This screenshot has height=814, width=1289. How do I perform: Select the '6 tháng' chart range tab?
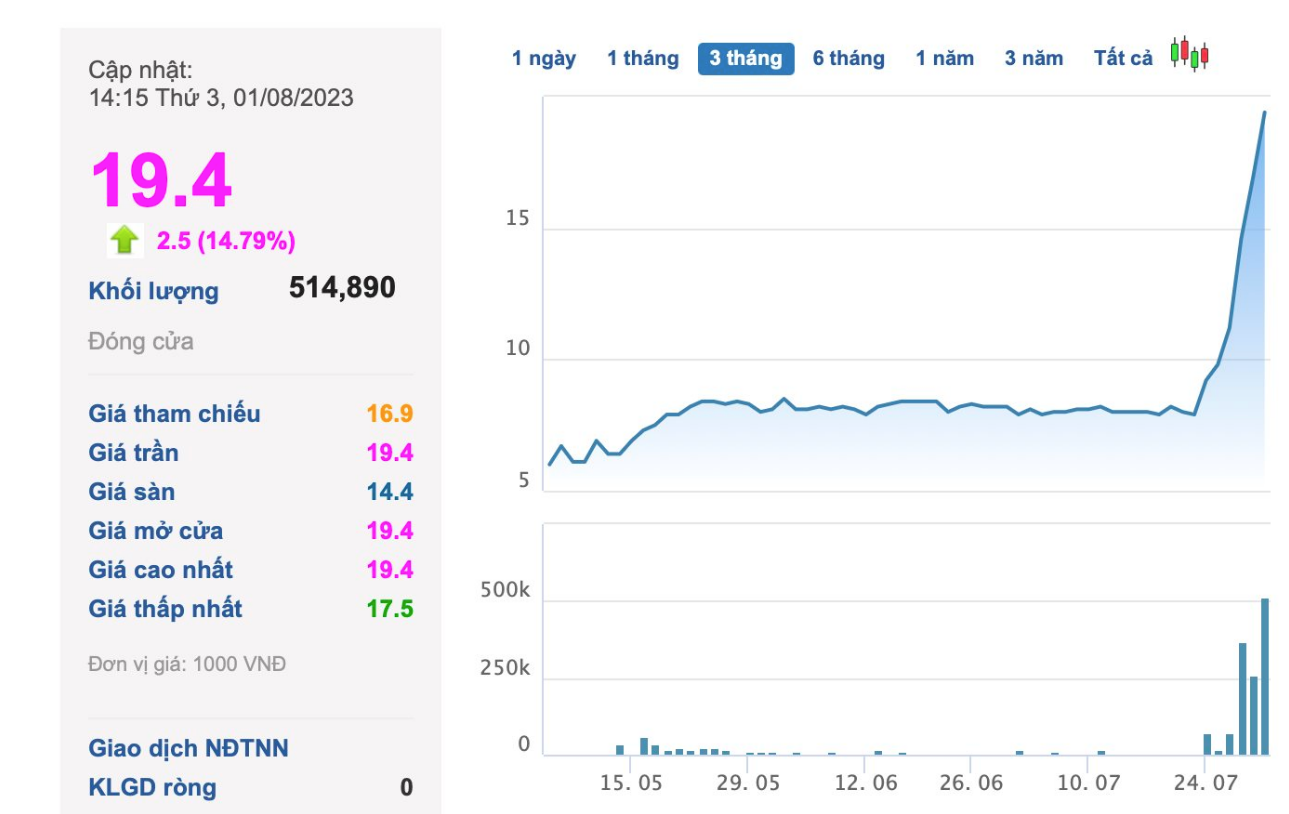(x=849, y=59)
